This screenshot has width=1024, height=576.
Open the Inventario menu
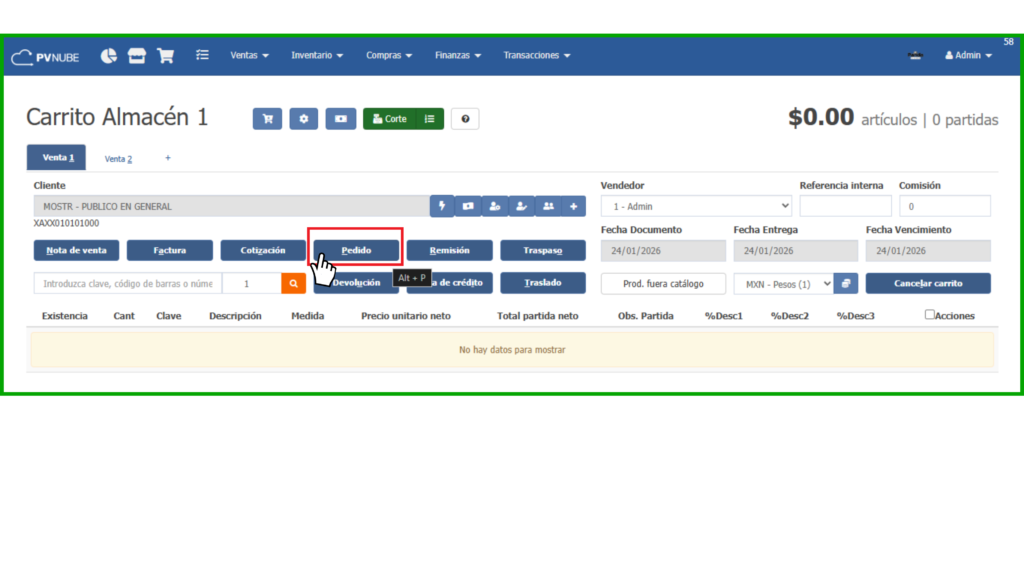click(317, 56)
